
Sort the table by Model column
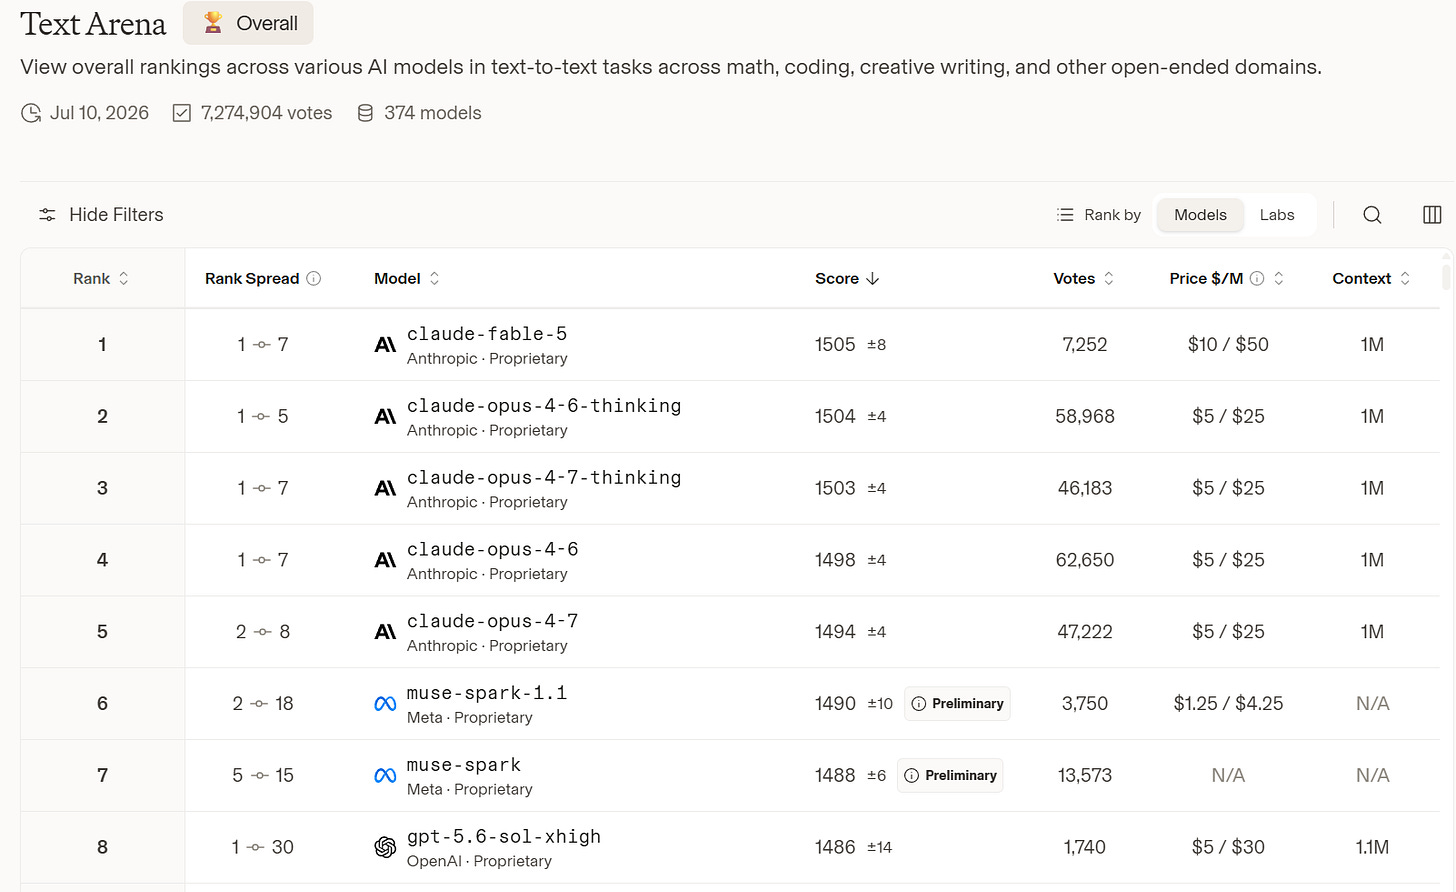[407, 279]
